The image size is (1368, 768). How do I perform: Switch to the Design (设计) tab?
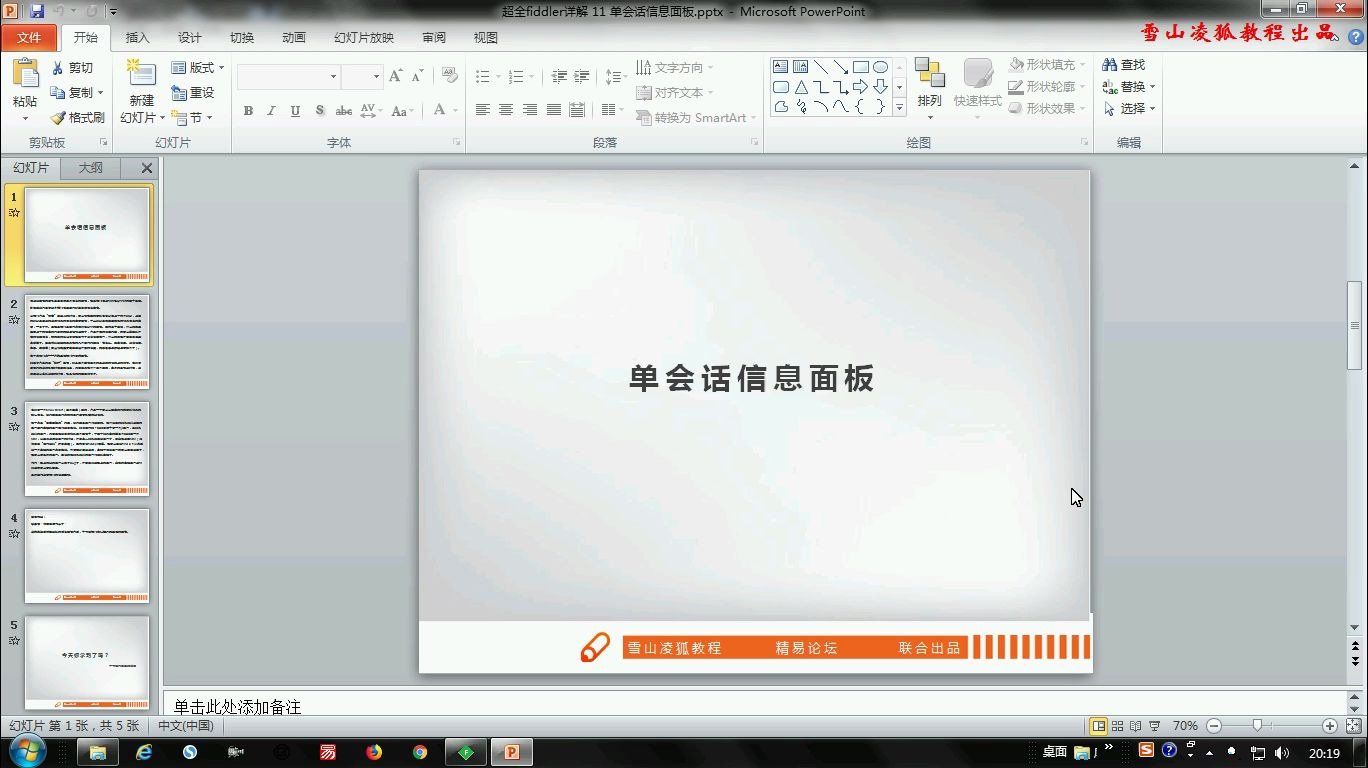tap(190, 38)
